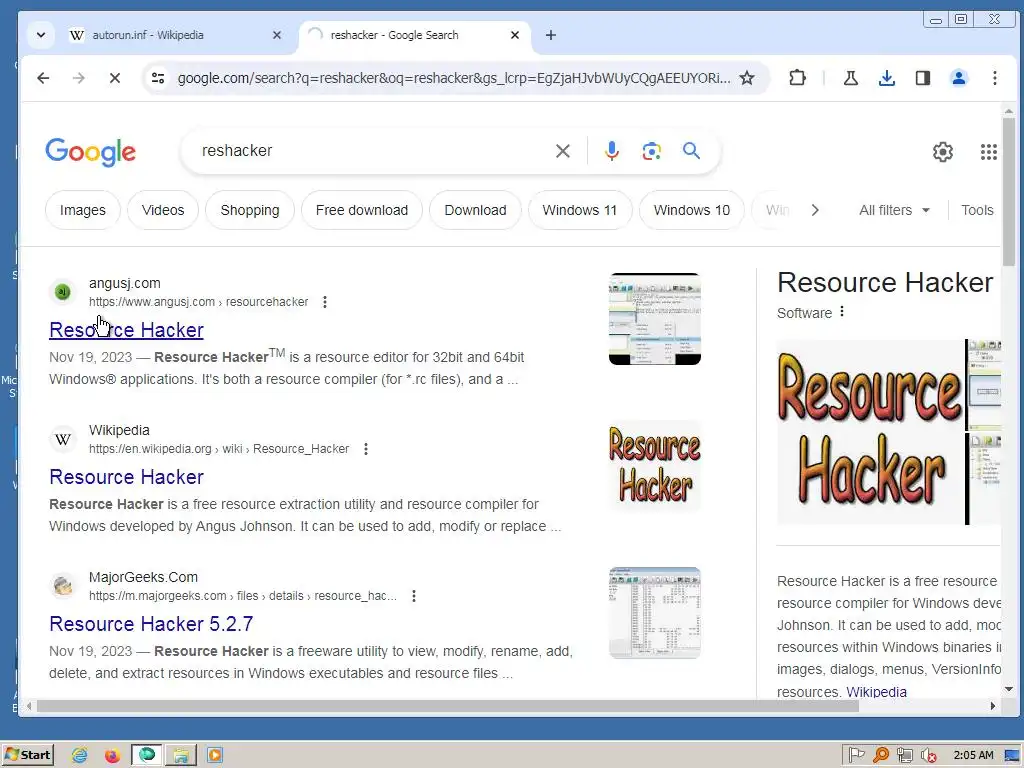Toggle the side panel icon
Image resolution: width=1024 pixels, height=768 pixels.
pyautogui.click(x=922, y=78)
